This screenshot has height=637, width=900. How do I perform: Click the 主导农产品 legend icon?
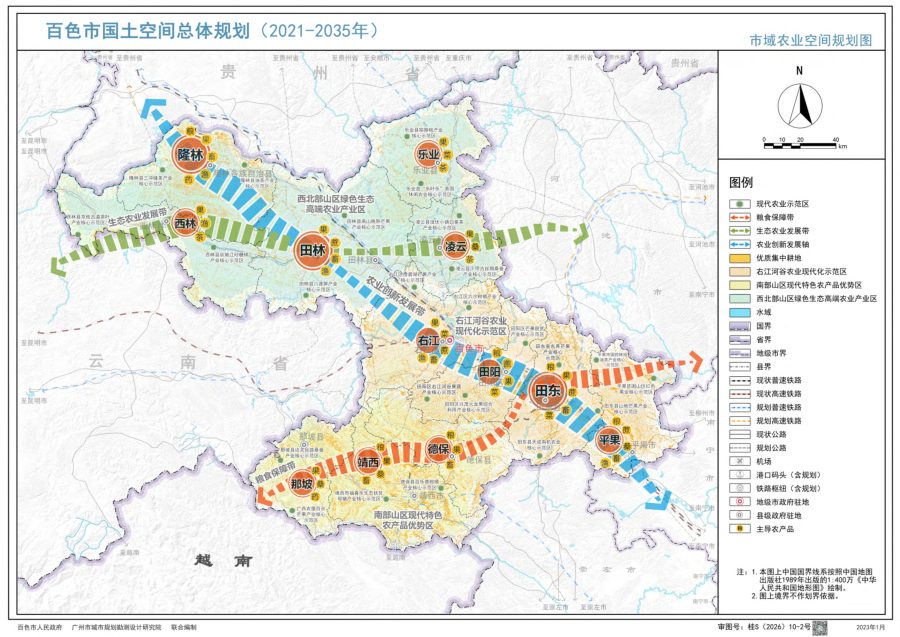(740, 529)
